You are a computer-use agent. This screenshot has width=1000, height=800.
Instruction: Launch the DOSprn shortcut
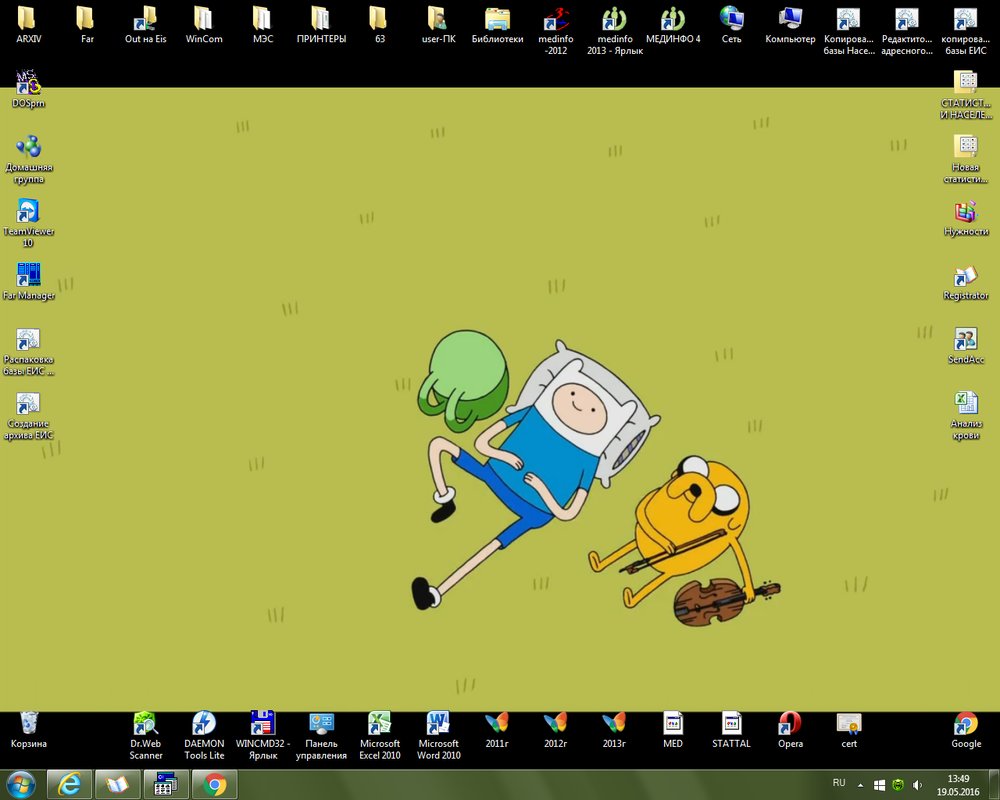click(28, 89)
